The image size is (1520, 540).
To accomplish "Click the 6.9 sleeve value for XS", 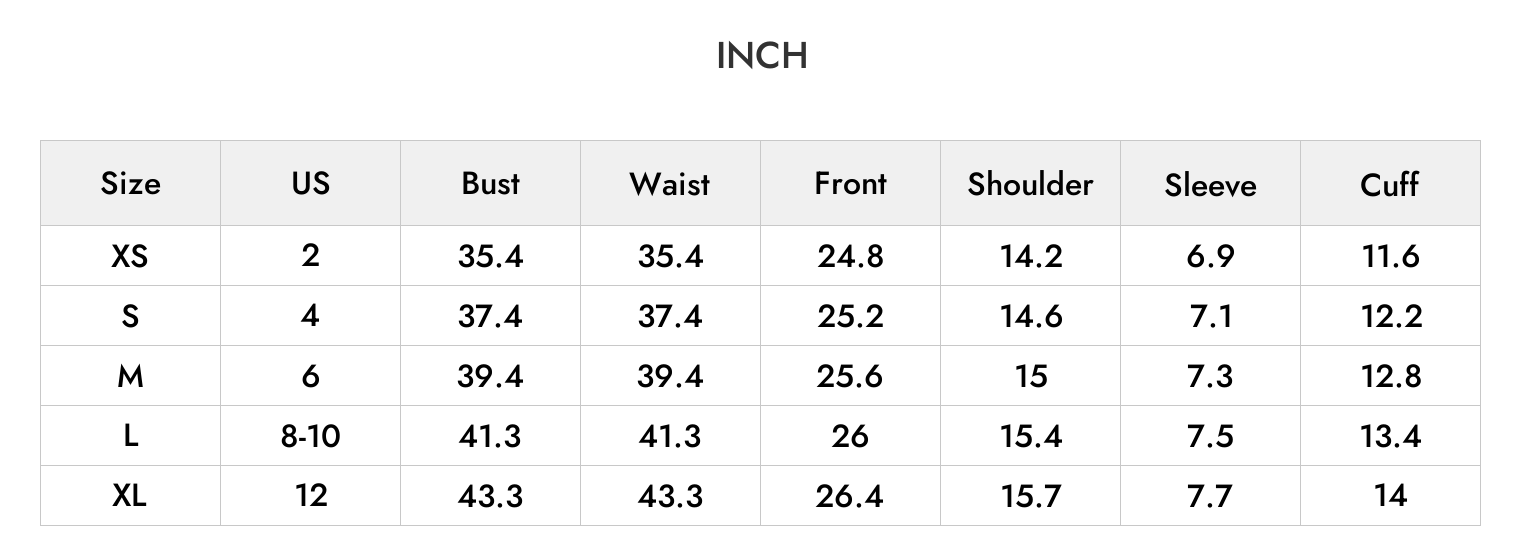I will pos(1210,256).
